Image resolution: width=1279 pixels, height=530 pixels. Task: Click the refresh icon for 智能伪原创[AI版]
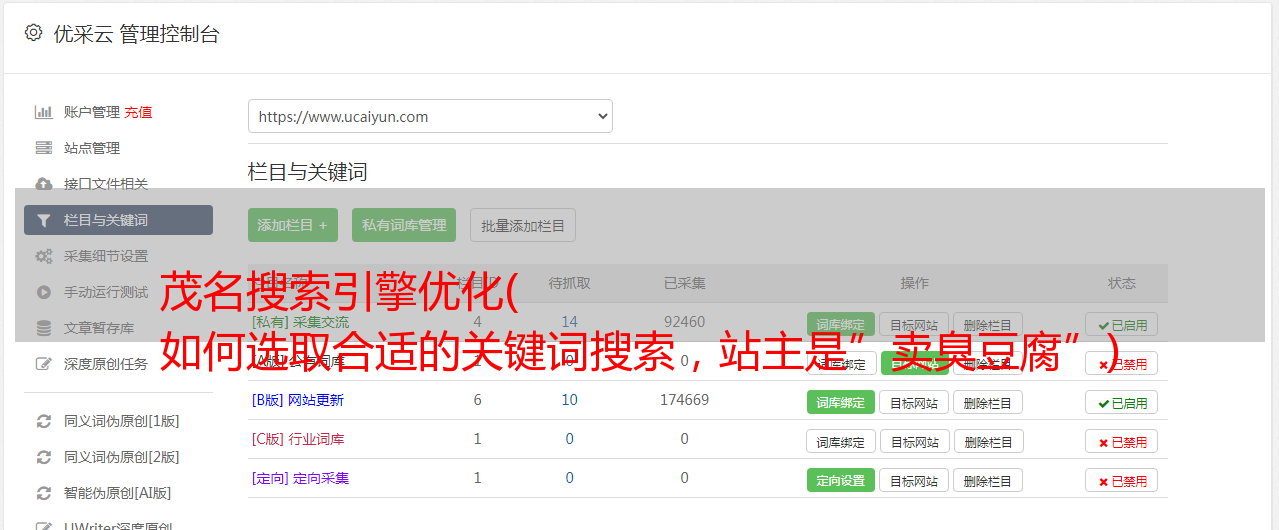click(44, 493)
